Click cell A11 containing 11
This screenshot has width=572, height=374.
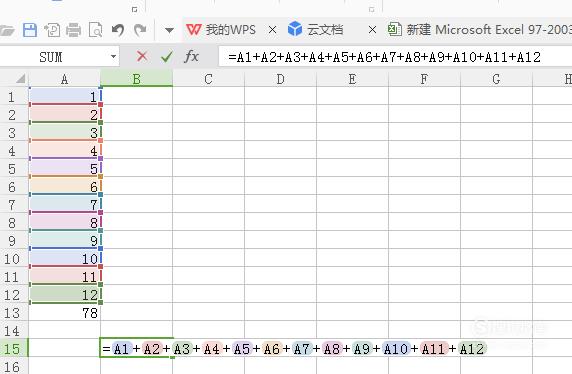coord(65,276)
